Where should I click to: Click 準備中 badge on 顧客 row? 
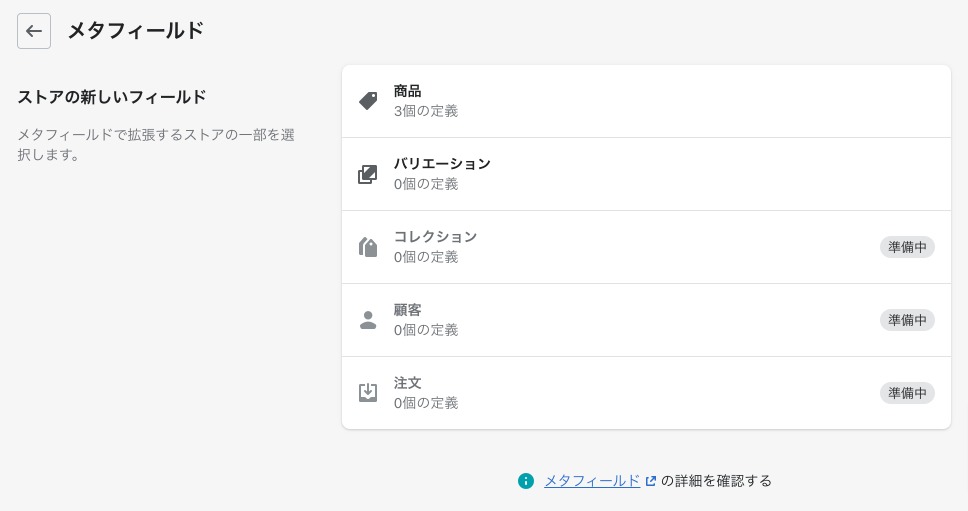click(x=907, y=320)
